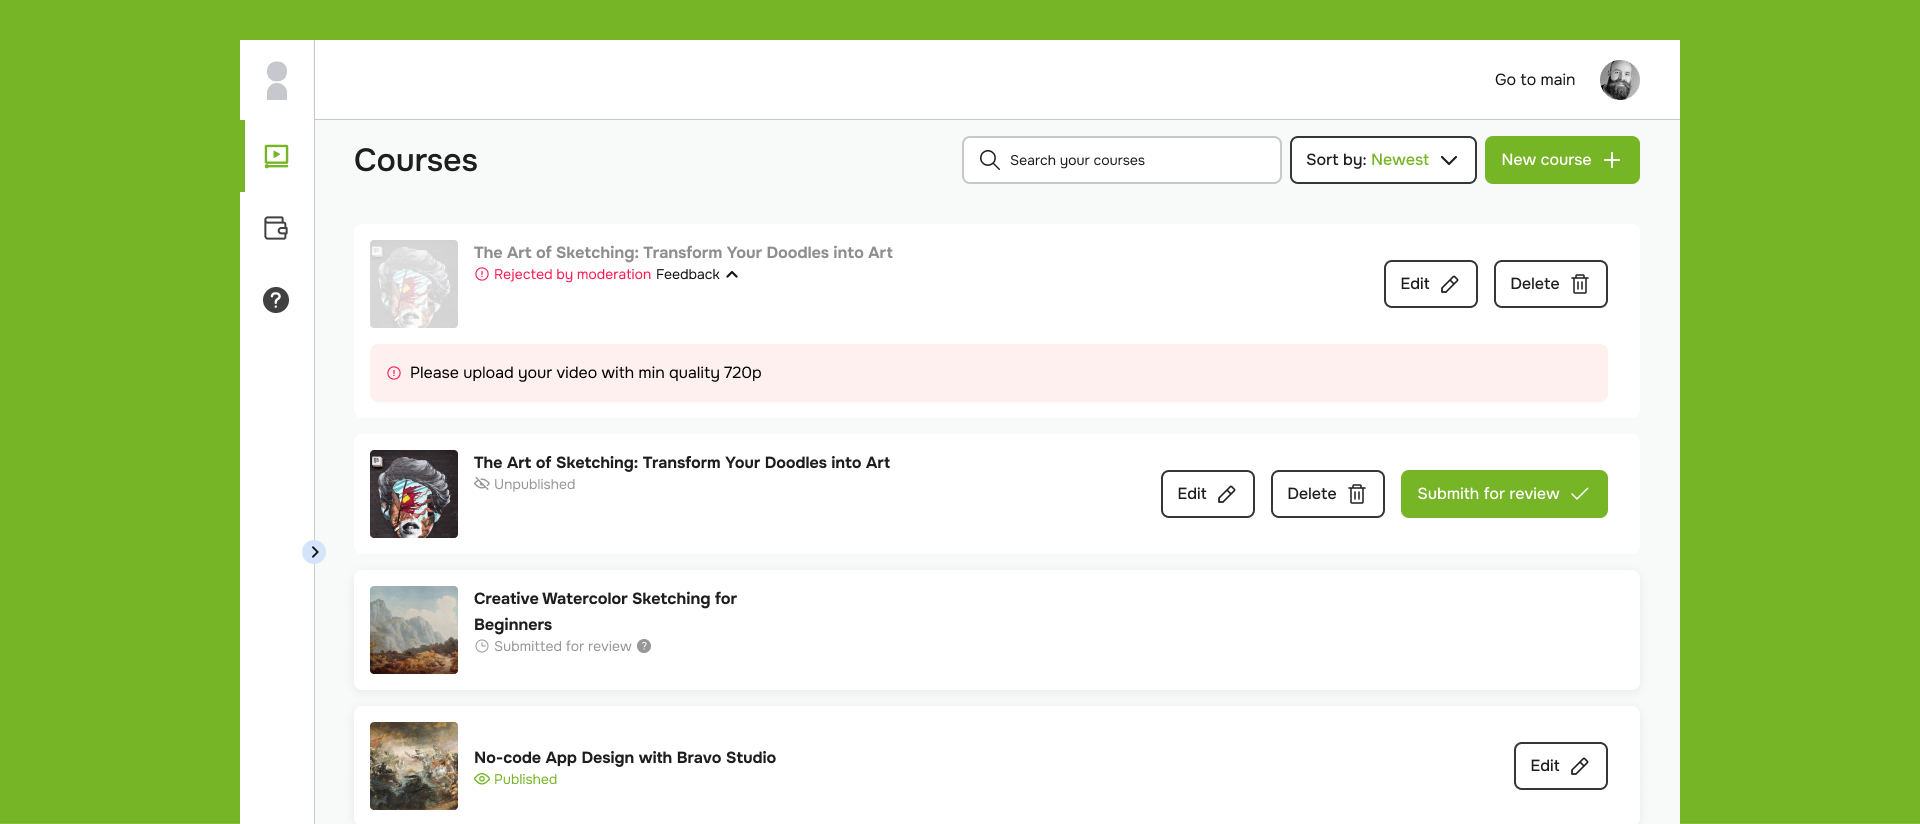
Task: Open the help question mark sidebar icon
Action: pyautogui.click(x=276, y=300)
